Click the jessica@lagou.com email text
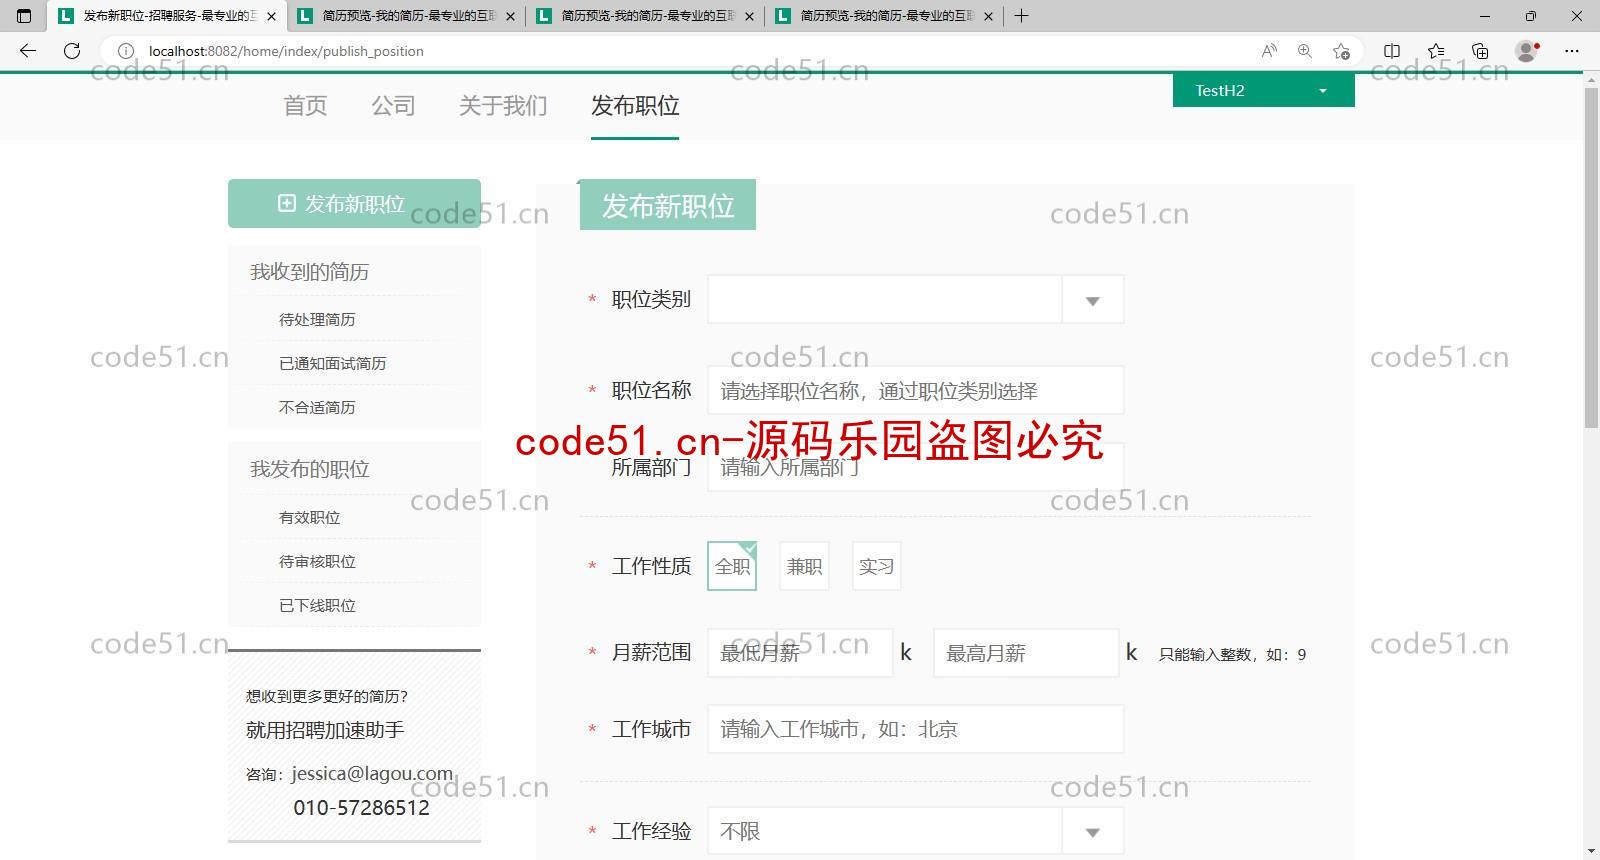 pos(372,774)
